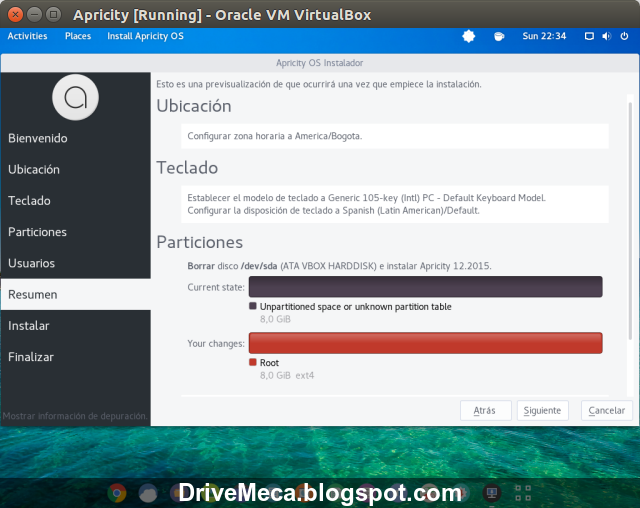Select Bienvenido step in sidebar
This screenshot has width=640, height=508.
pyautogui.click(x=76, y=138)
